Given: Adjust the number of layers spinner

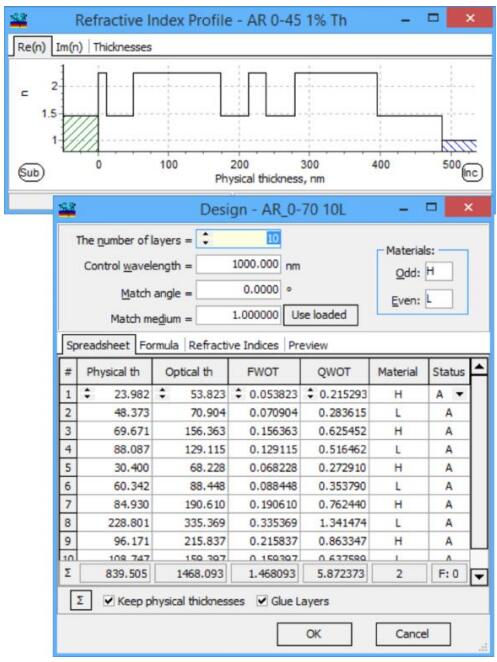Looking at the screenshot, I should [x=205, y=239].
